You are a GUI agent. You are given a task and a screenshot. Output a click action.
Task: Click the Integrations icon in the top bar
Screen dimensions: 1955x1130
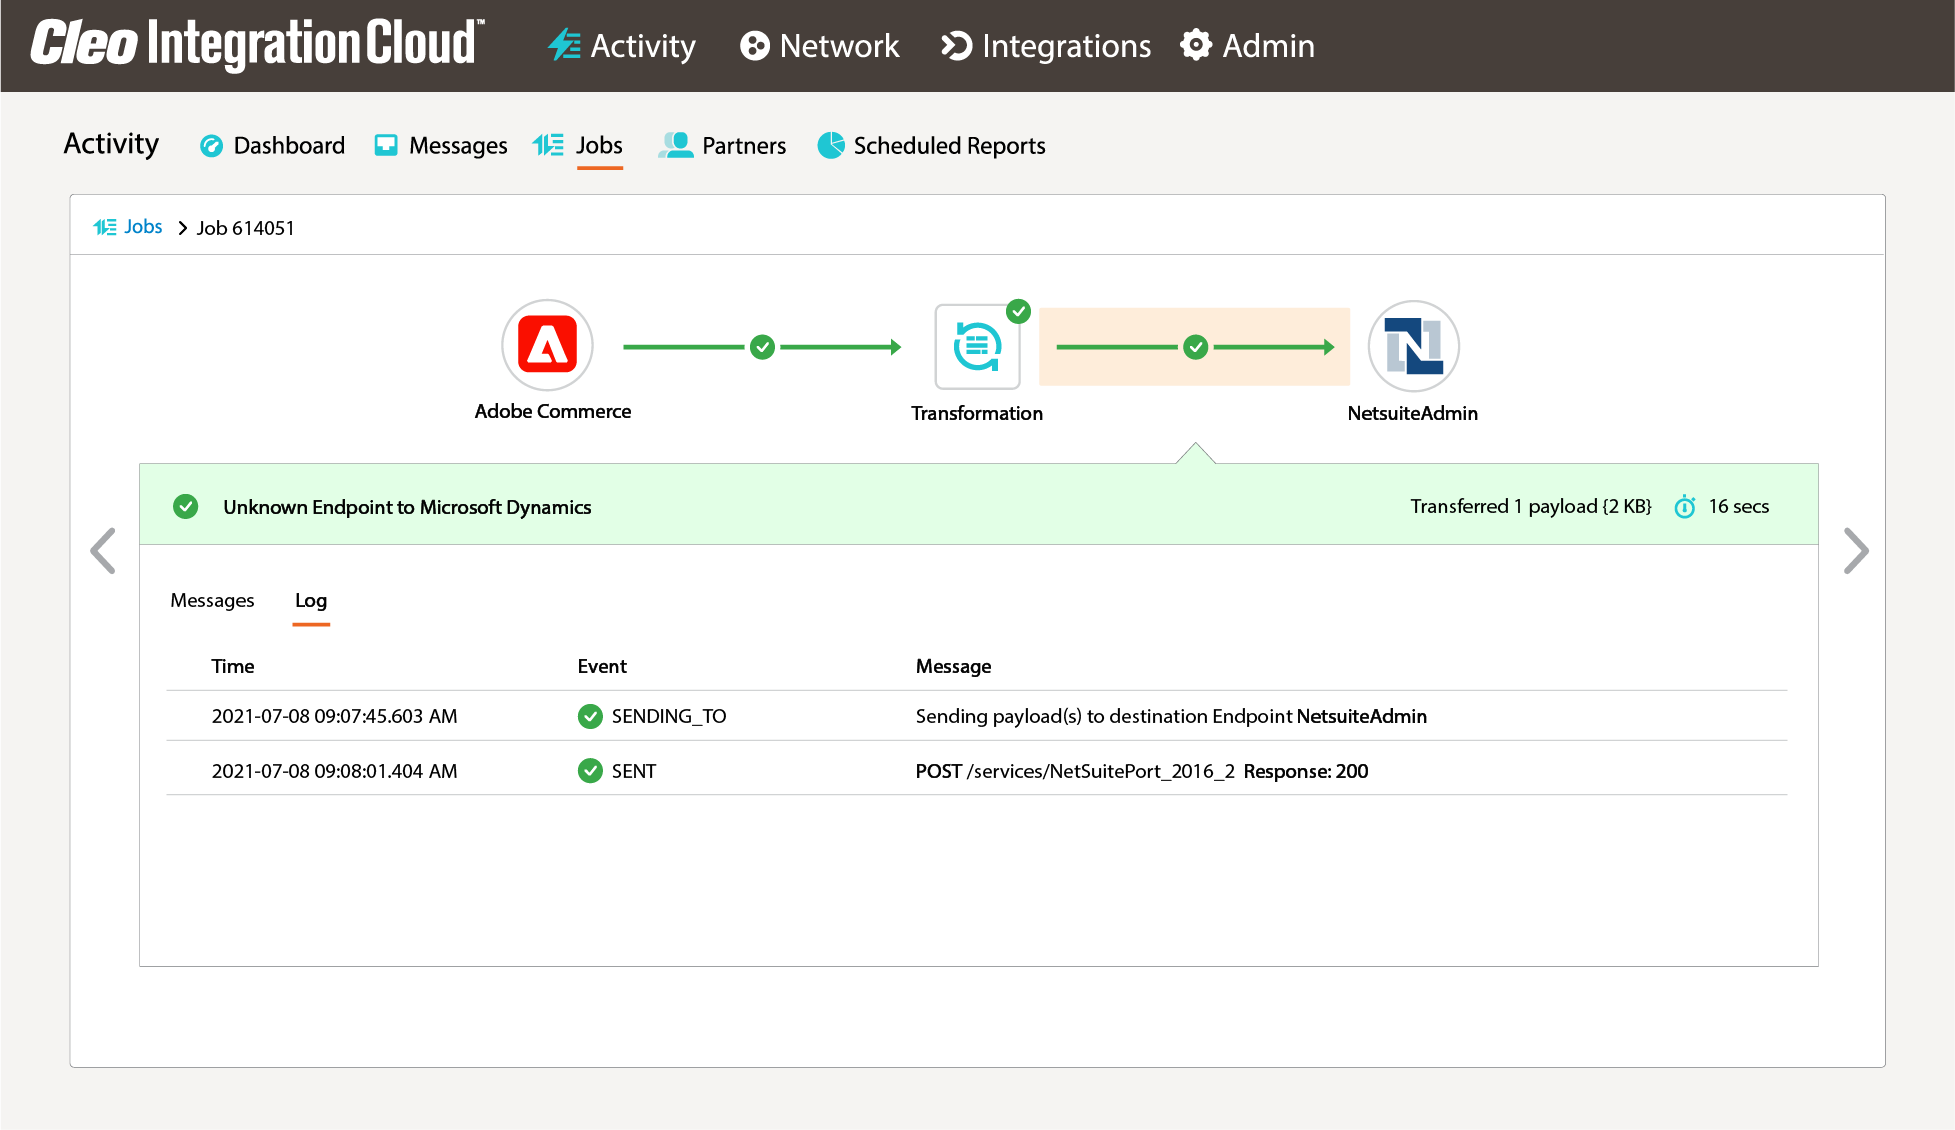point(957,45)
